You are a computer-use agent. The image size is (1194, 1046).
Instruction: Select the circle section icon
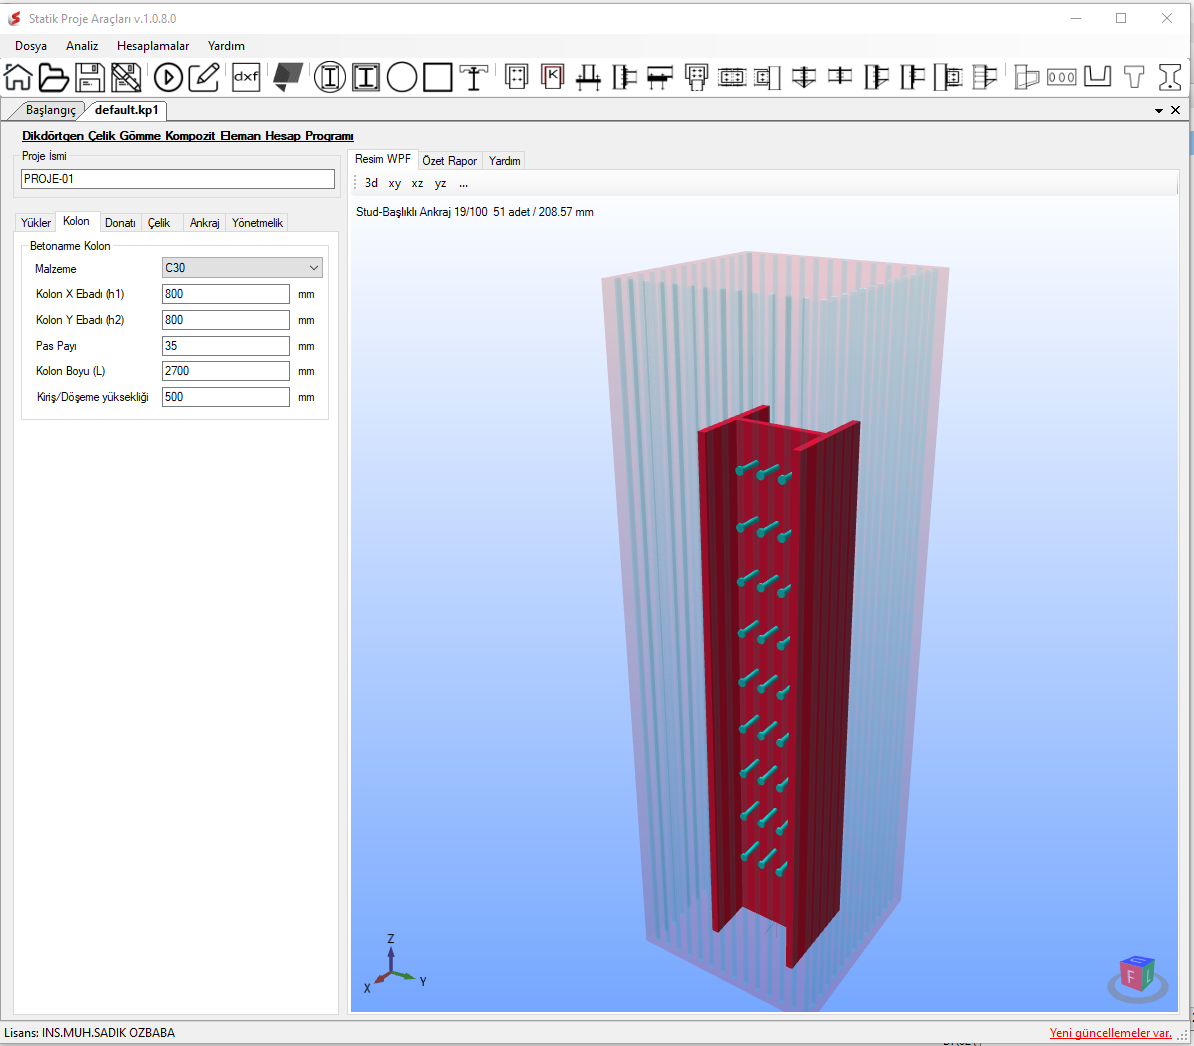point(401,77)
